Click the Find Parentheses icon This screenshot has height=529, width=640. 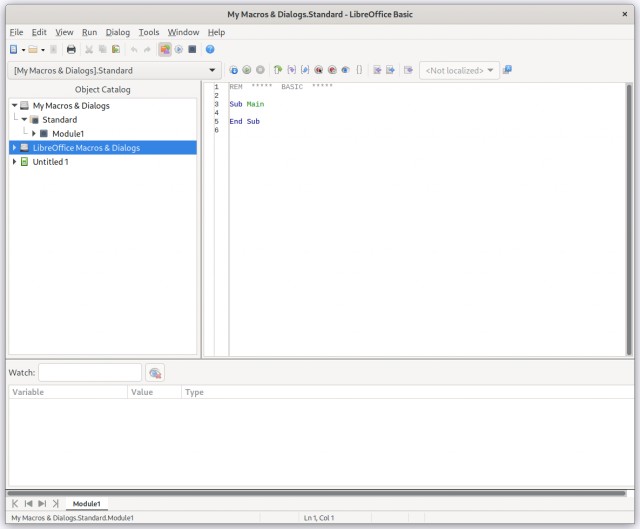click(x=359, y=70)
